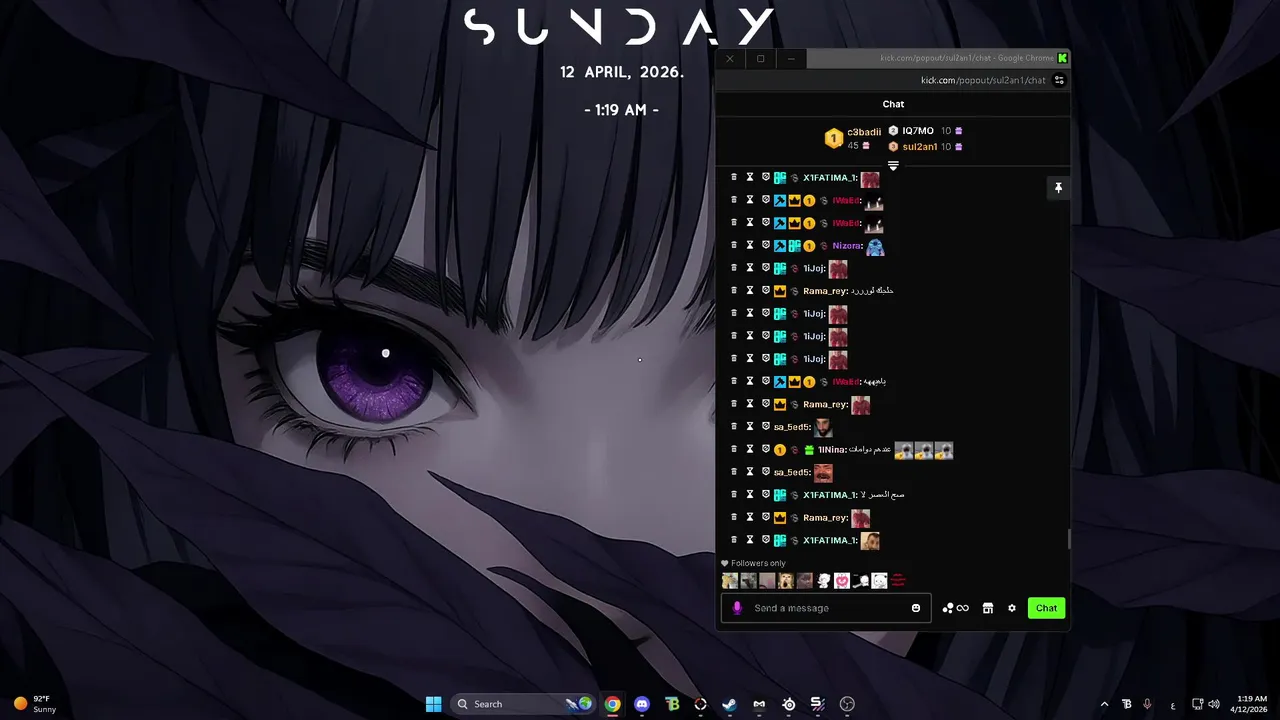Toggle the pinned message pin icon
This screenshot has width=1280, height=720.
1058,188
